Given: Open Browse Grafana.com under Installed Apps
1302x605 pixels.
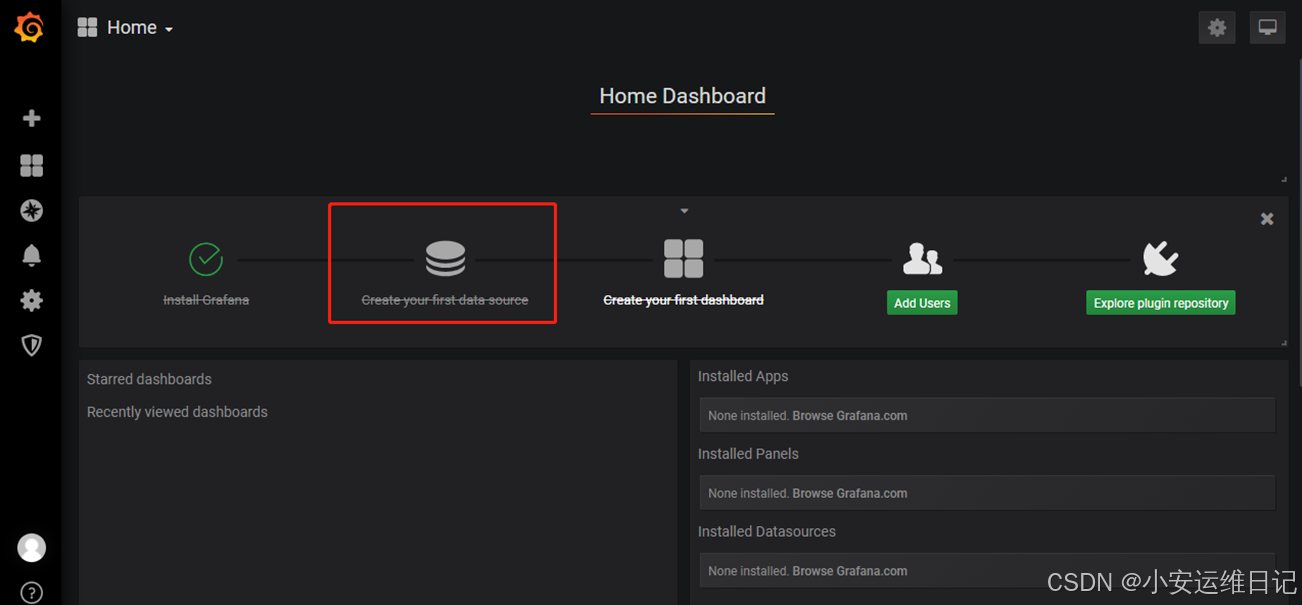Looking at the screenshot, I should [x=850, y=416].
